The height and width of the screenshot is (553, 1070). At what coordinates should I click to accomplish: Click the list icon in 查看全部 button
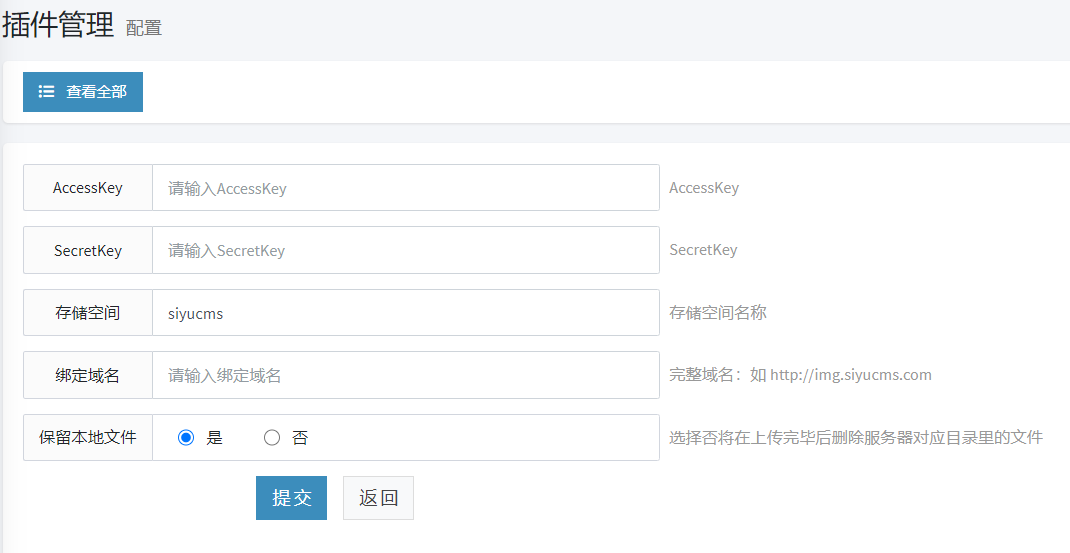point(46,92)
